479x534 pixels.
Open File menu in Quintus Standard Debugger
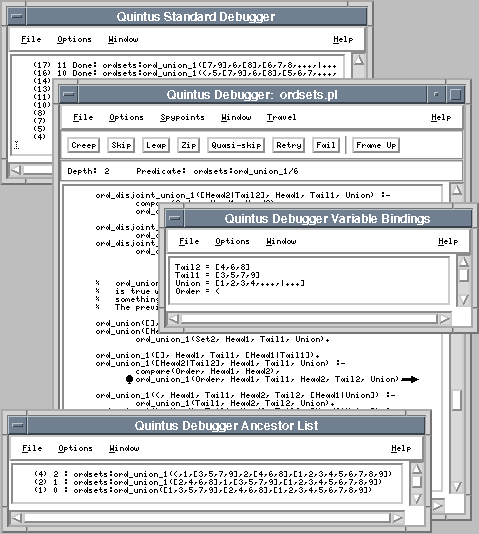[x=31, y=39]
